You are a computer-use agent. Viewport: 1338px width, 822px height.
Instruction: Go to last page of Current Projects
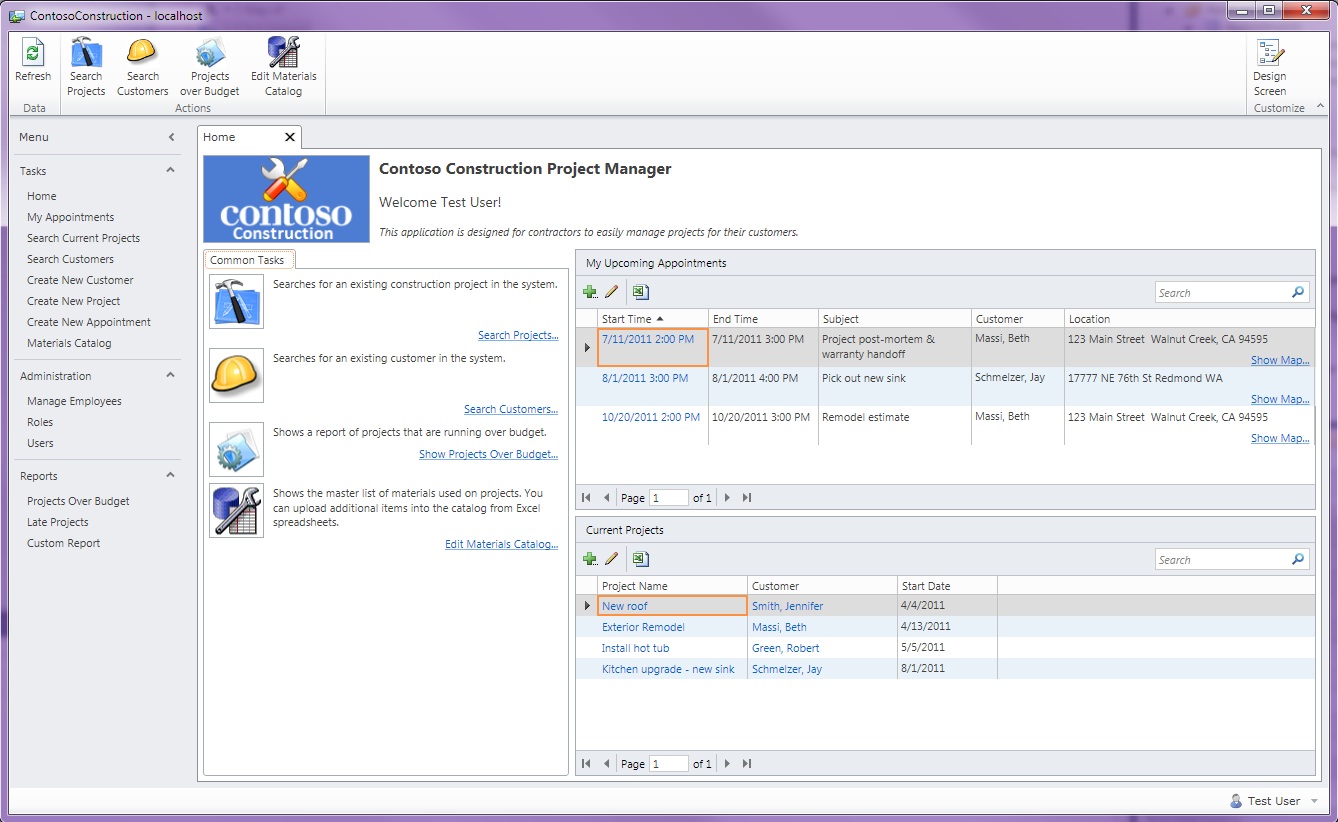click(747, 763)
